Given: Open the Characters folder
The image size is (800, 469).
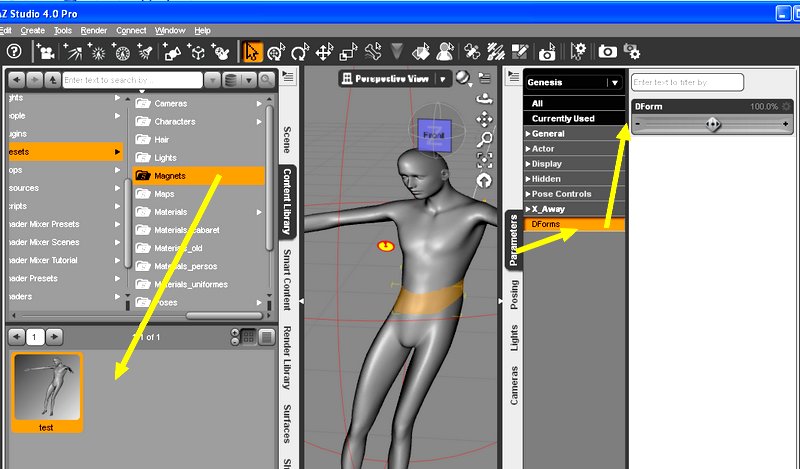Looking at the screenshot, I should pyautogui.click(x=199, y=121).
